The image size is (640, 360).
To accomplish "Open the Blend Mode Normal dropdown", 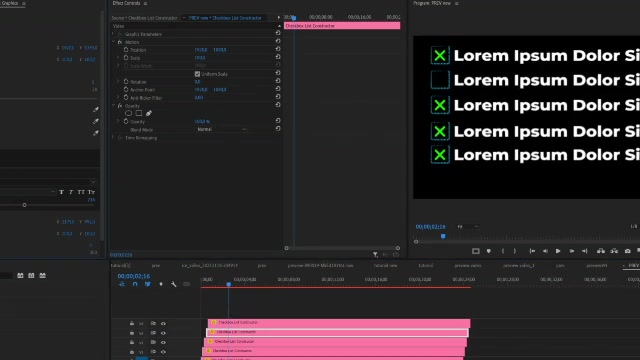I will pyautogui.click(x=221, y=129).
